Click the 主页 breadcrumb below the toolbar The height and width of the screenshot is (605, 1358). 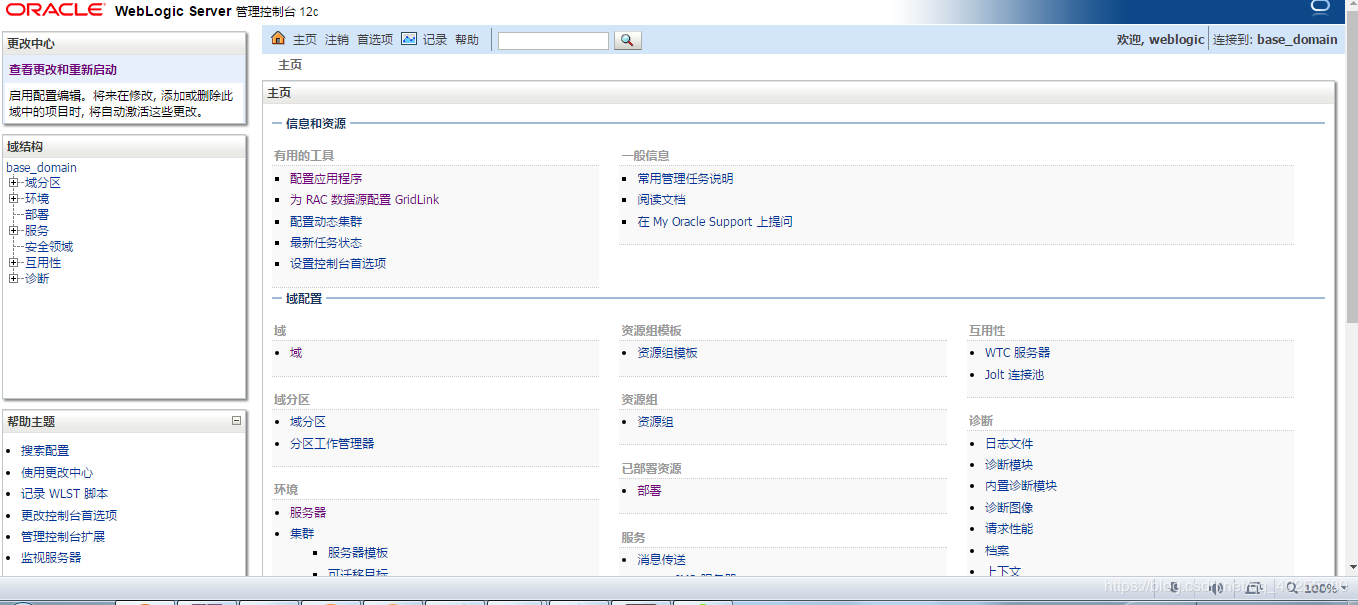click(x=290, y=65)
